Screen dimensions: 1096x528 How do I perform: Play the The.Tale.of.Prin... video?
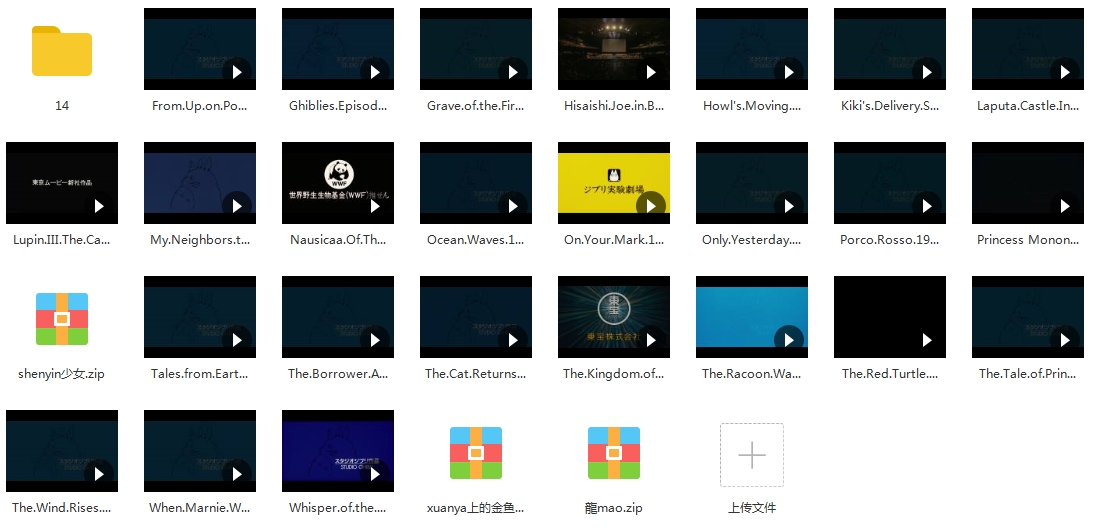[x=1028, y=317]
